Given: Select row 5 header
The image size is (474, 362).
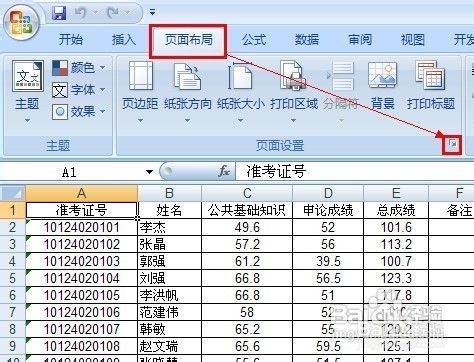Looking at the screenshot, I should click(x=13, y=278).
